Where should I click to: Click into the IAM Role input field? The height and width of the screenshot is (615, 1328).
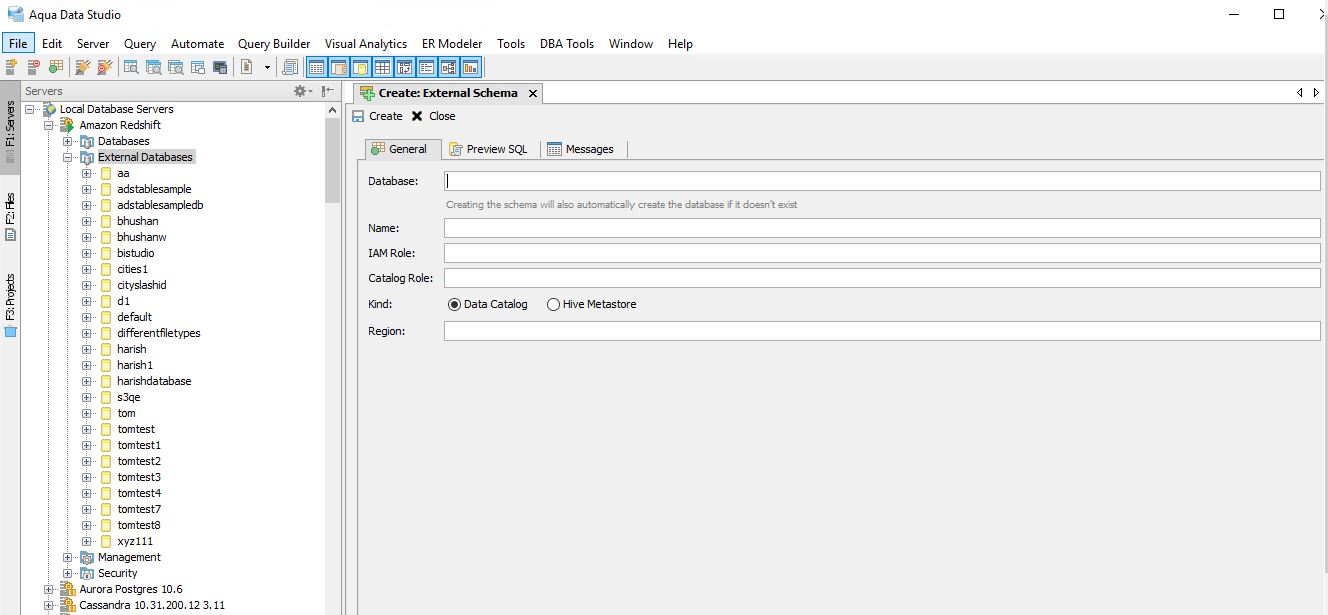882,253
